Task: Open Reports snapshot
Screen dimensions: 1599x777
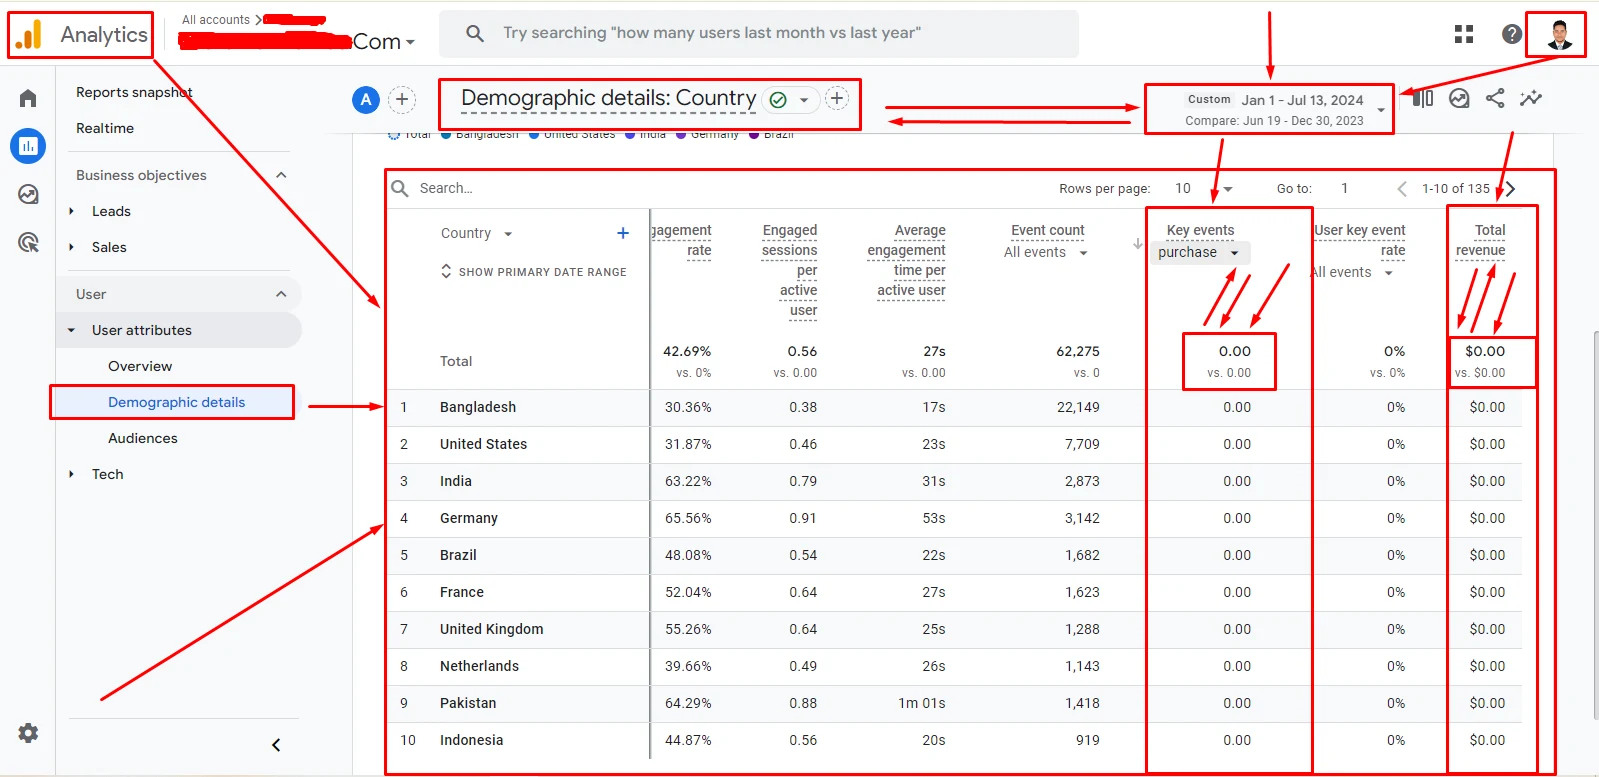Action: 134,92
